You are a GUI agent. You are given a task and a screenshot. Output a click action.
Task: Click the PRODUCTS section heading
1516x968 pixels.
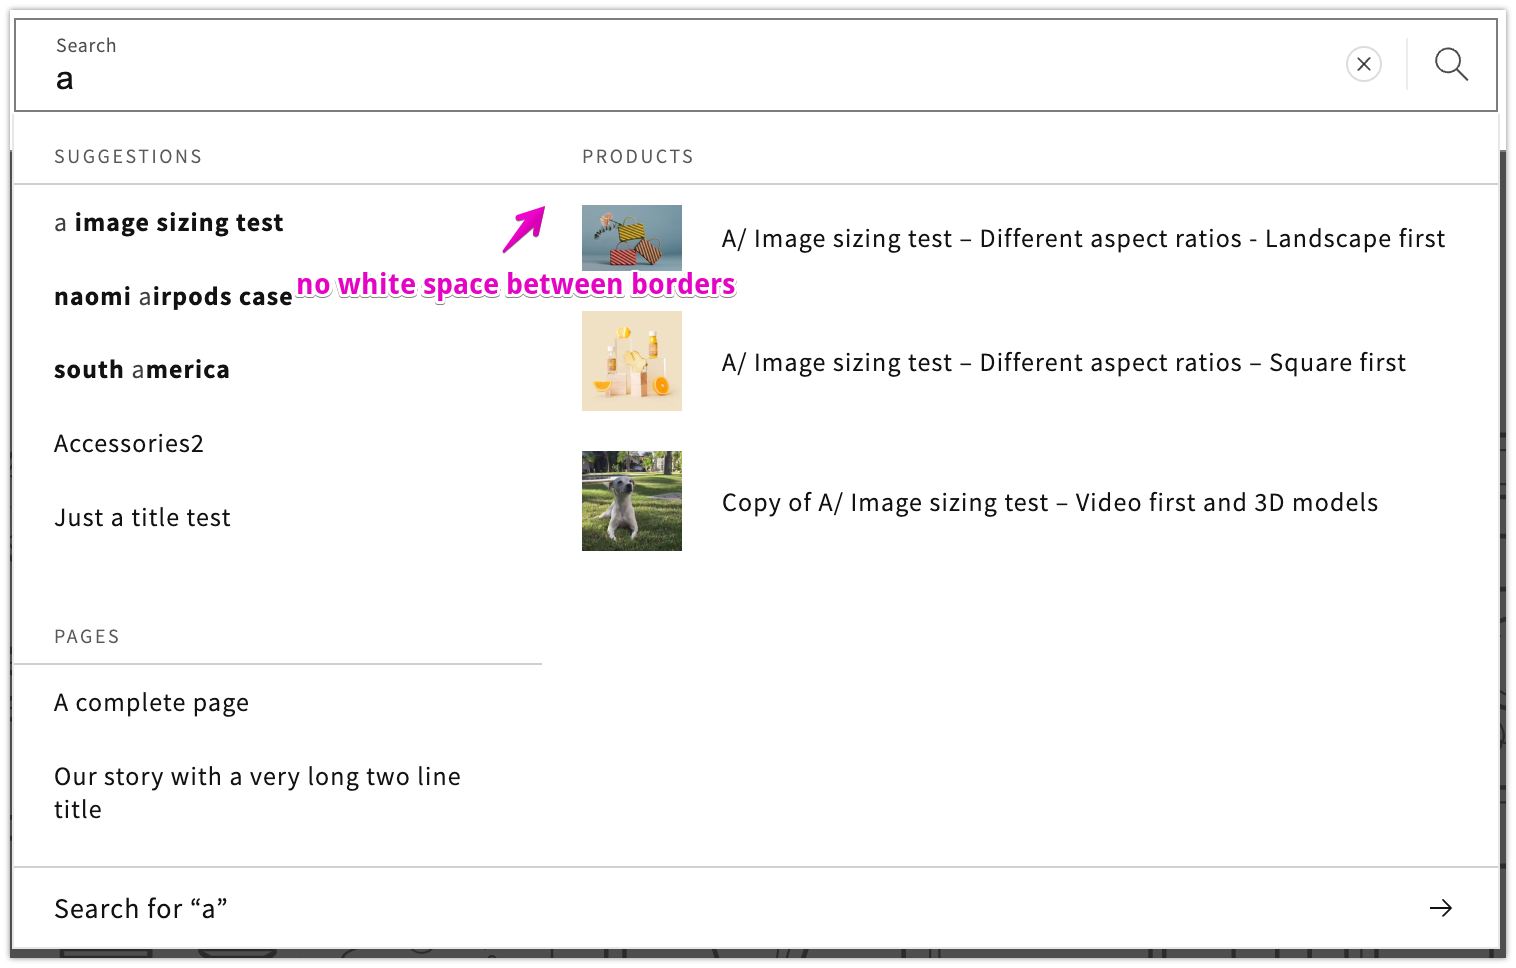(x=638, y=157)
